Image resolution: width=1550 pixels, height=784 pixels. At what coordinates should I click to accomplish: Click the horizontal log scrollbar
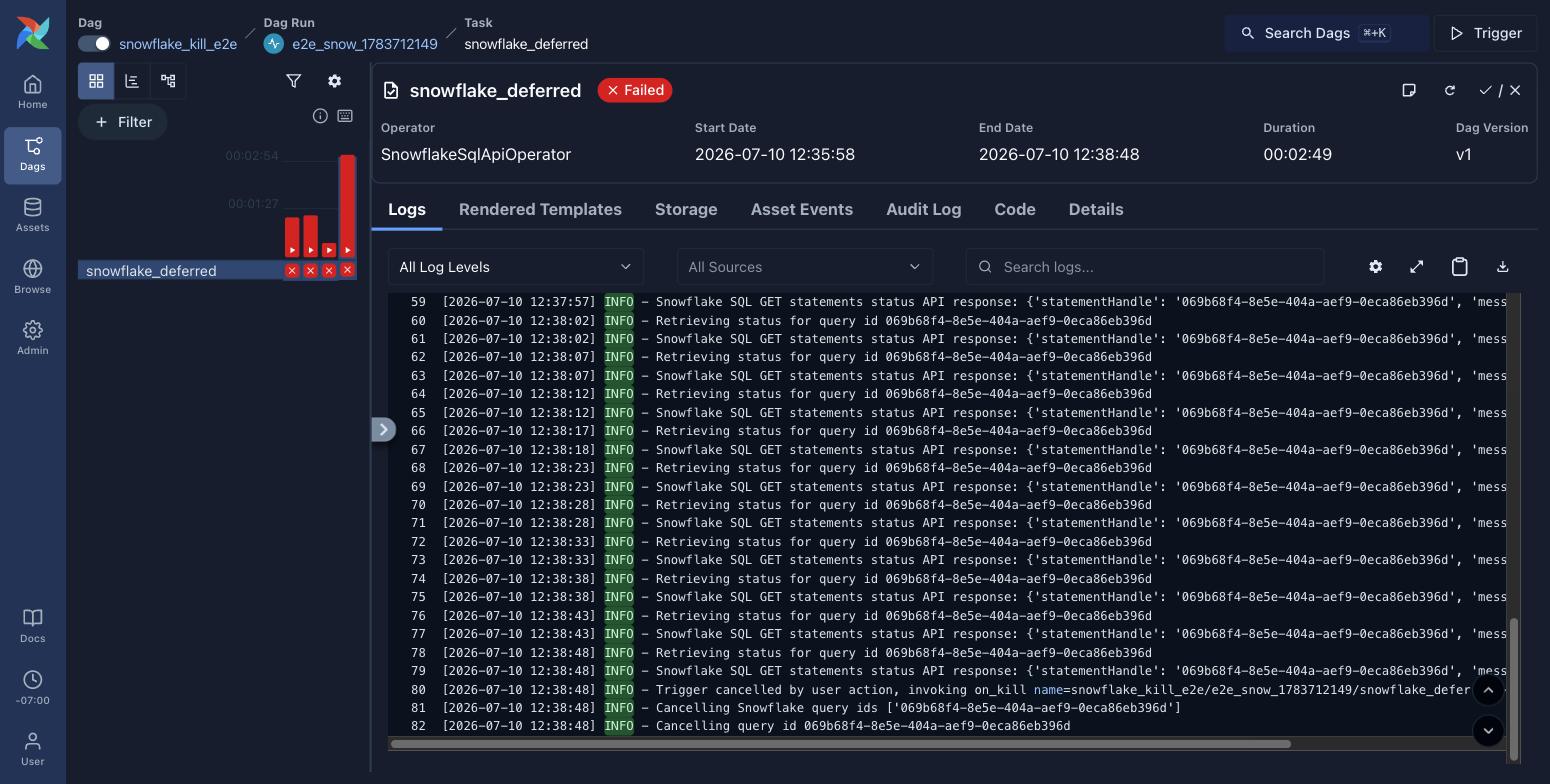840,744
